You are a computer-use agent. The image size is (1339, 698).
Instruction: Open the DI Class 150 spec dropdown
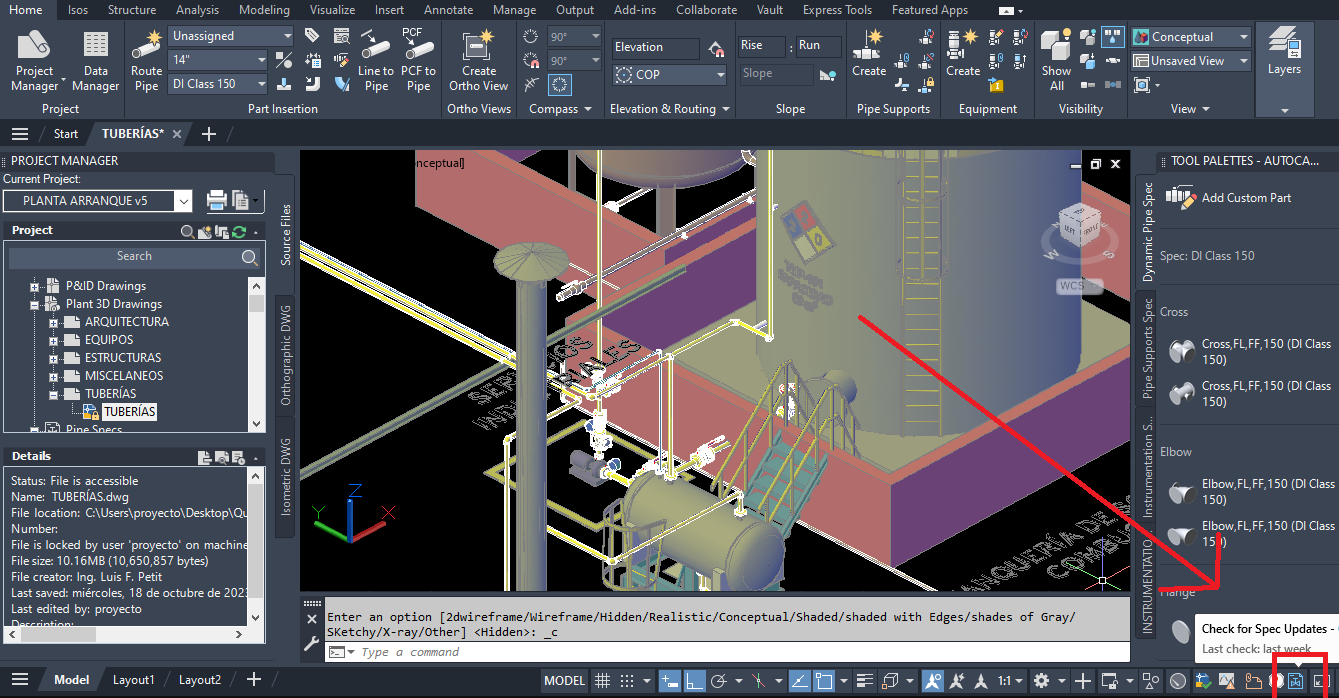click(218, 84)
